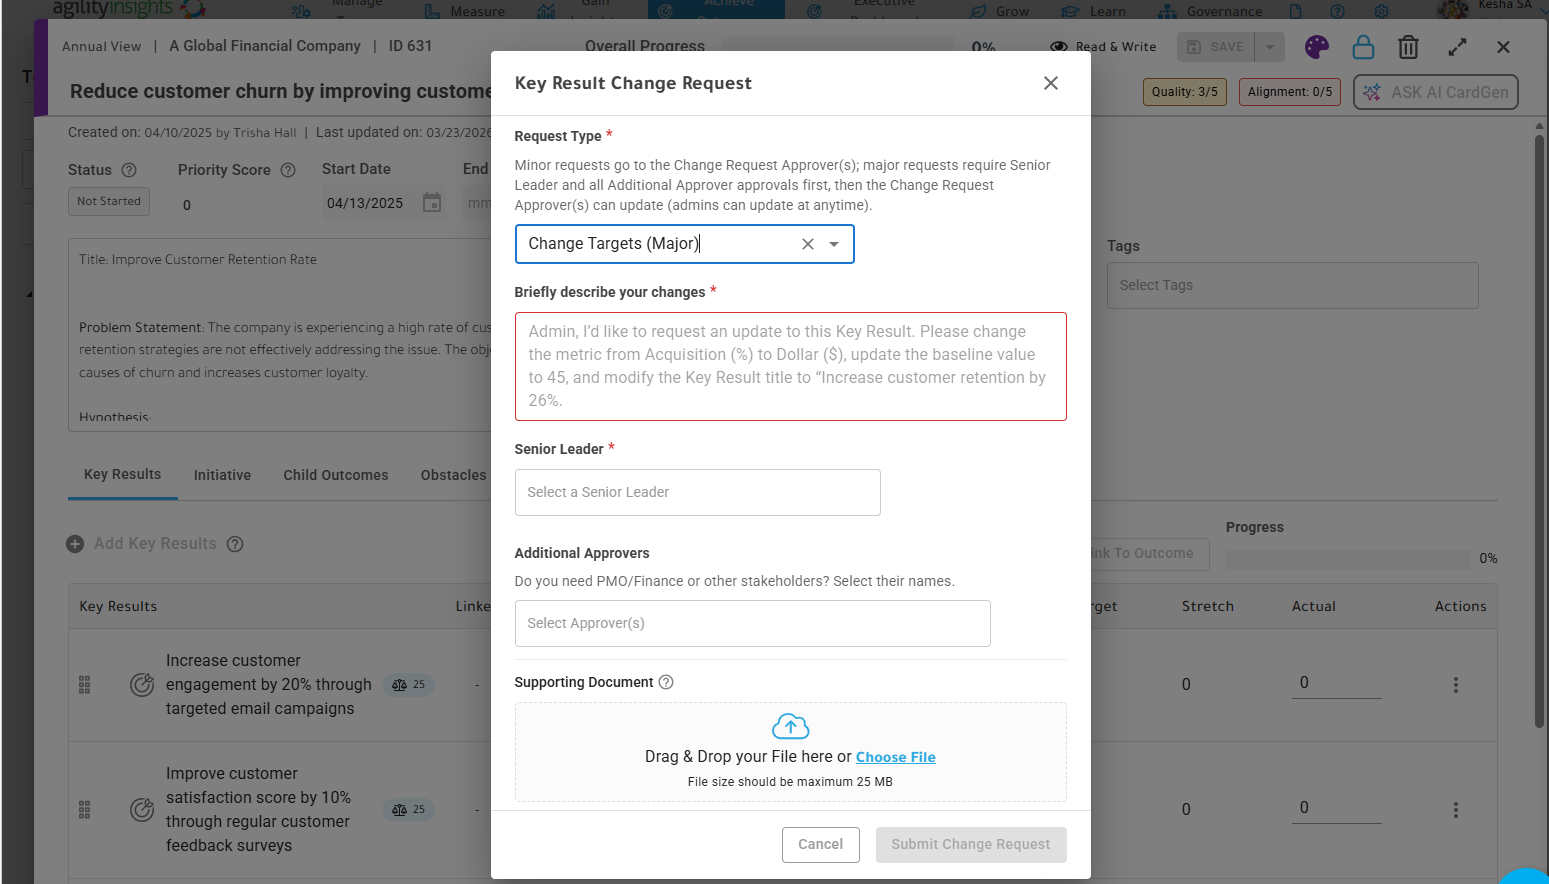Viewport: 1549px width, 884px height.
Task: Click the SAVE button in header
Action: [1216, 47]
